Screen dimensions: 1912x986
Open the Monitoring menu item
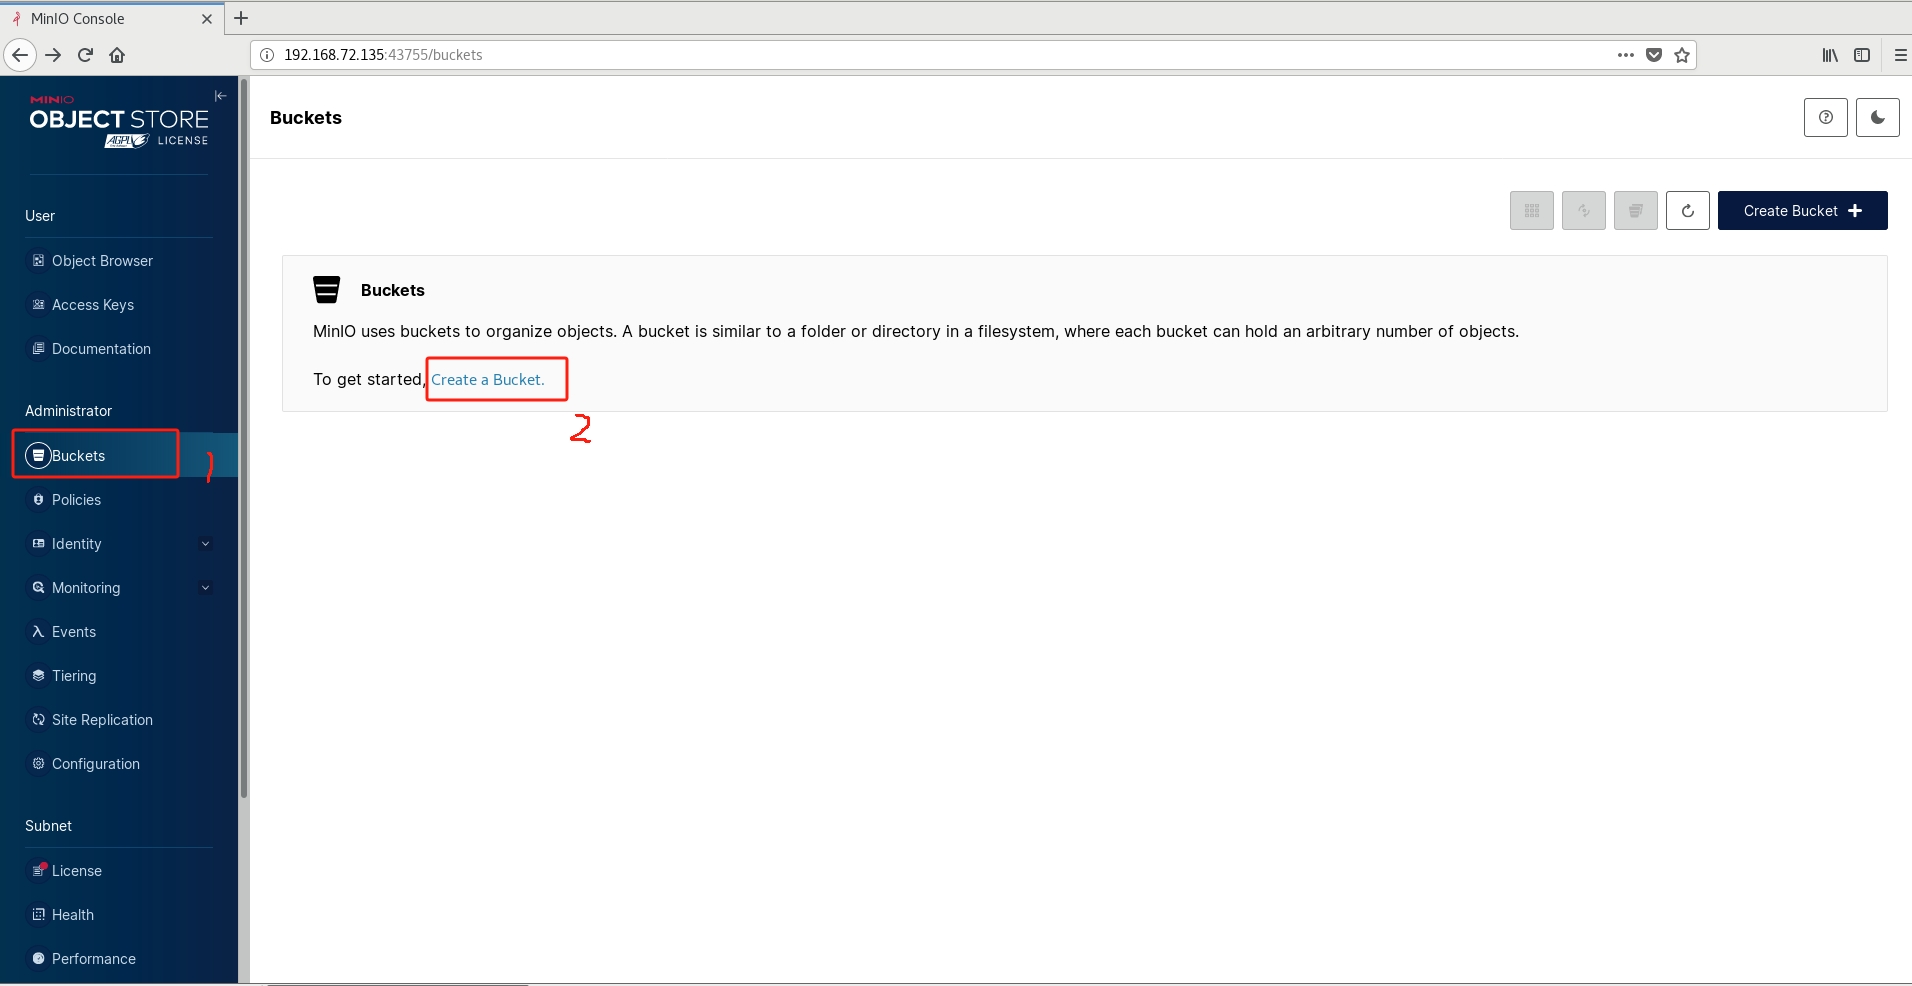(86, 588)
